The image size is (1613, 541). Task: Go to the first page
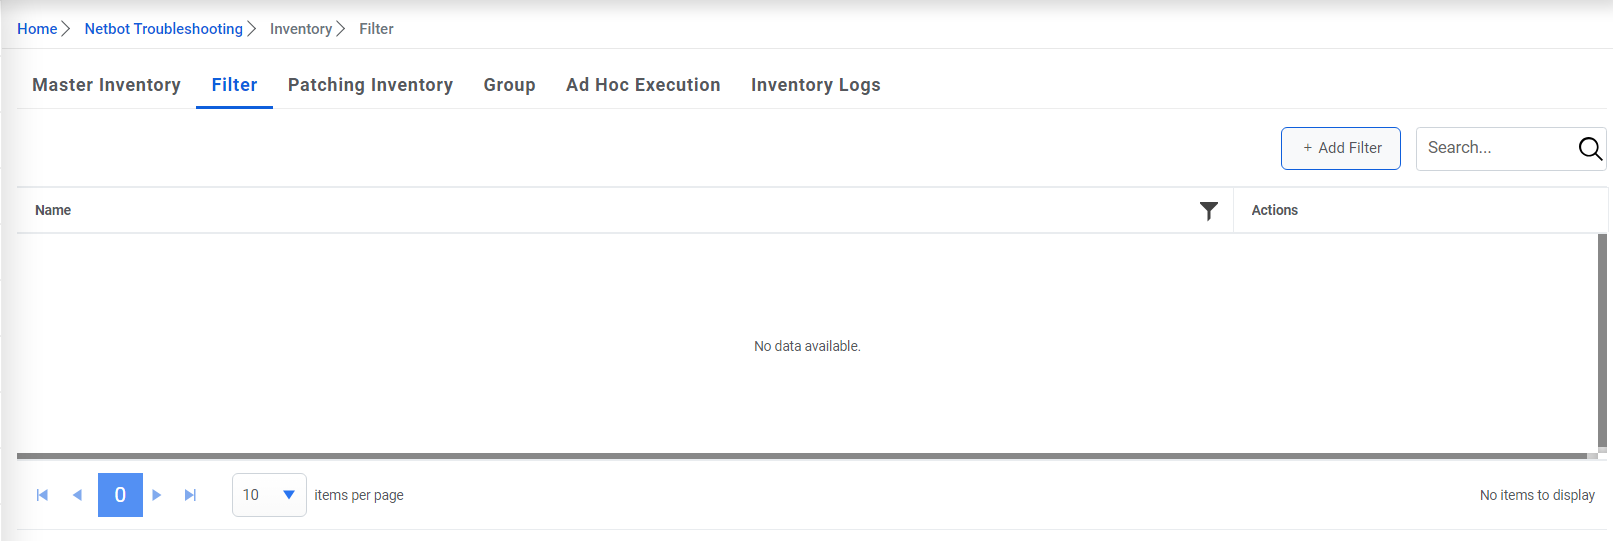tap(42, 495)
